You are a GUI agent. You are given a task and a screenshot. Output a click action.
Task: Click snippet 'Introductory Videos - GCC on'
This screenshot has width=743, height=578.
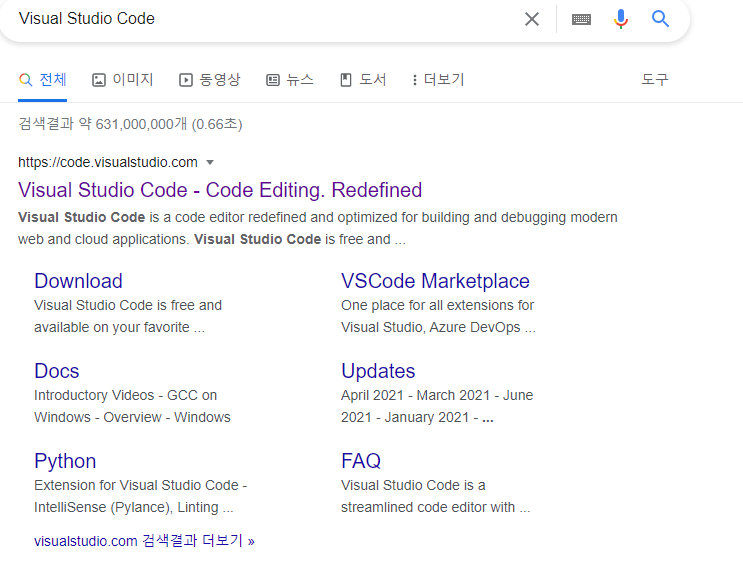[x=126, y=395]
